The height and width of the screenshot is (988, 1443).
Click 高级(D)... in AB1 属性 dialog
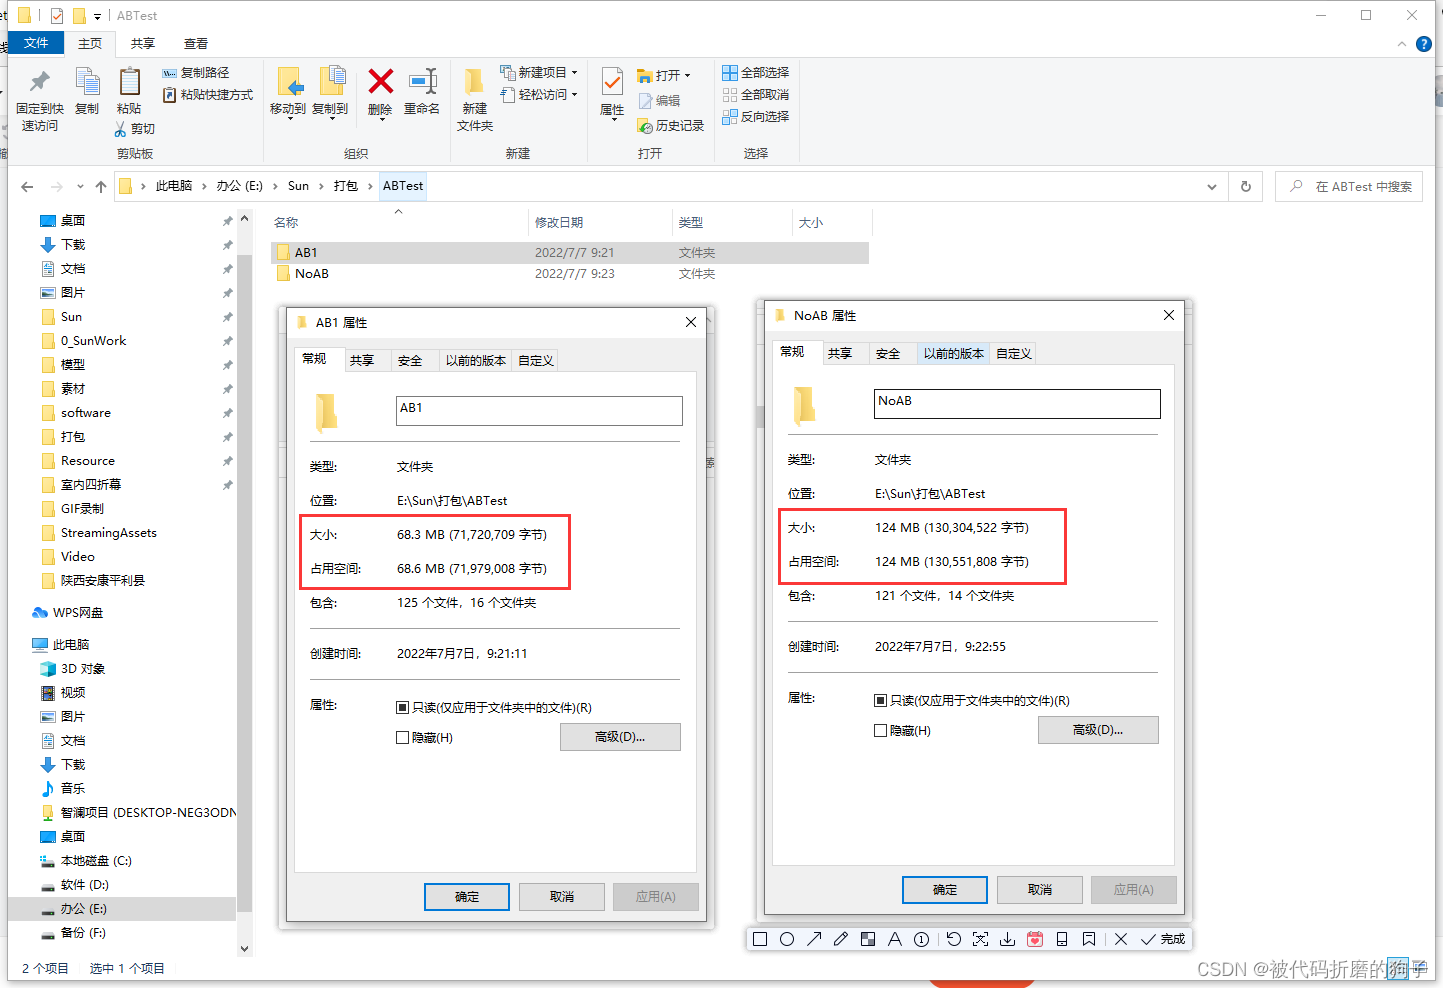620,737
